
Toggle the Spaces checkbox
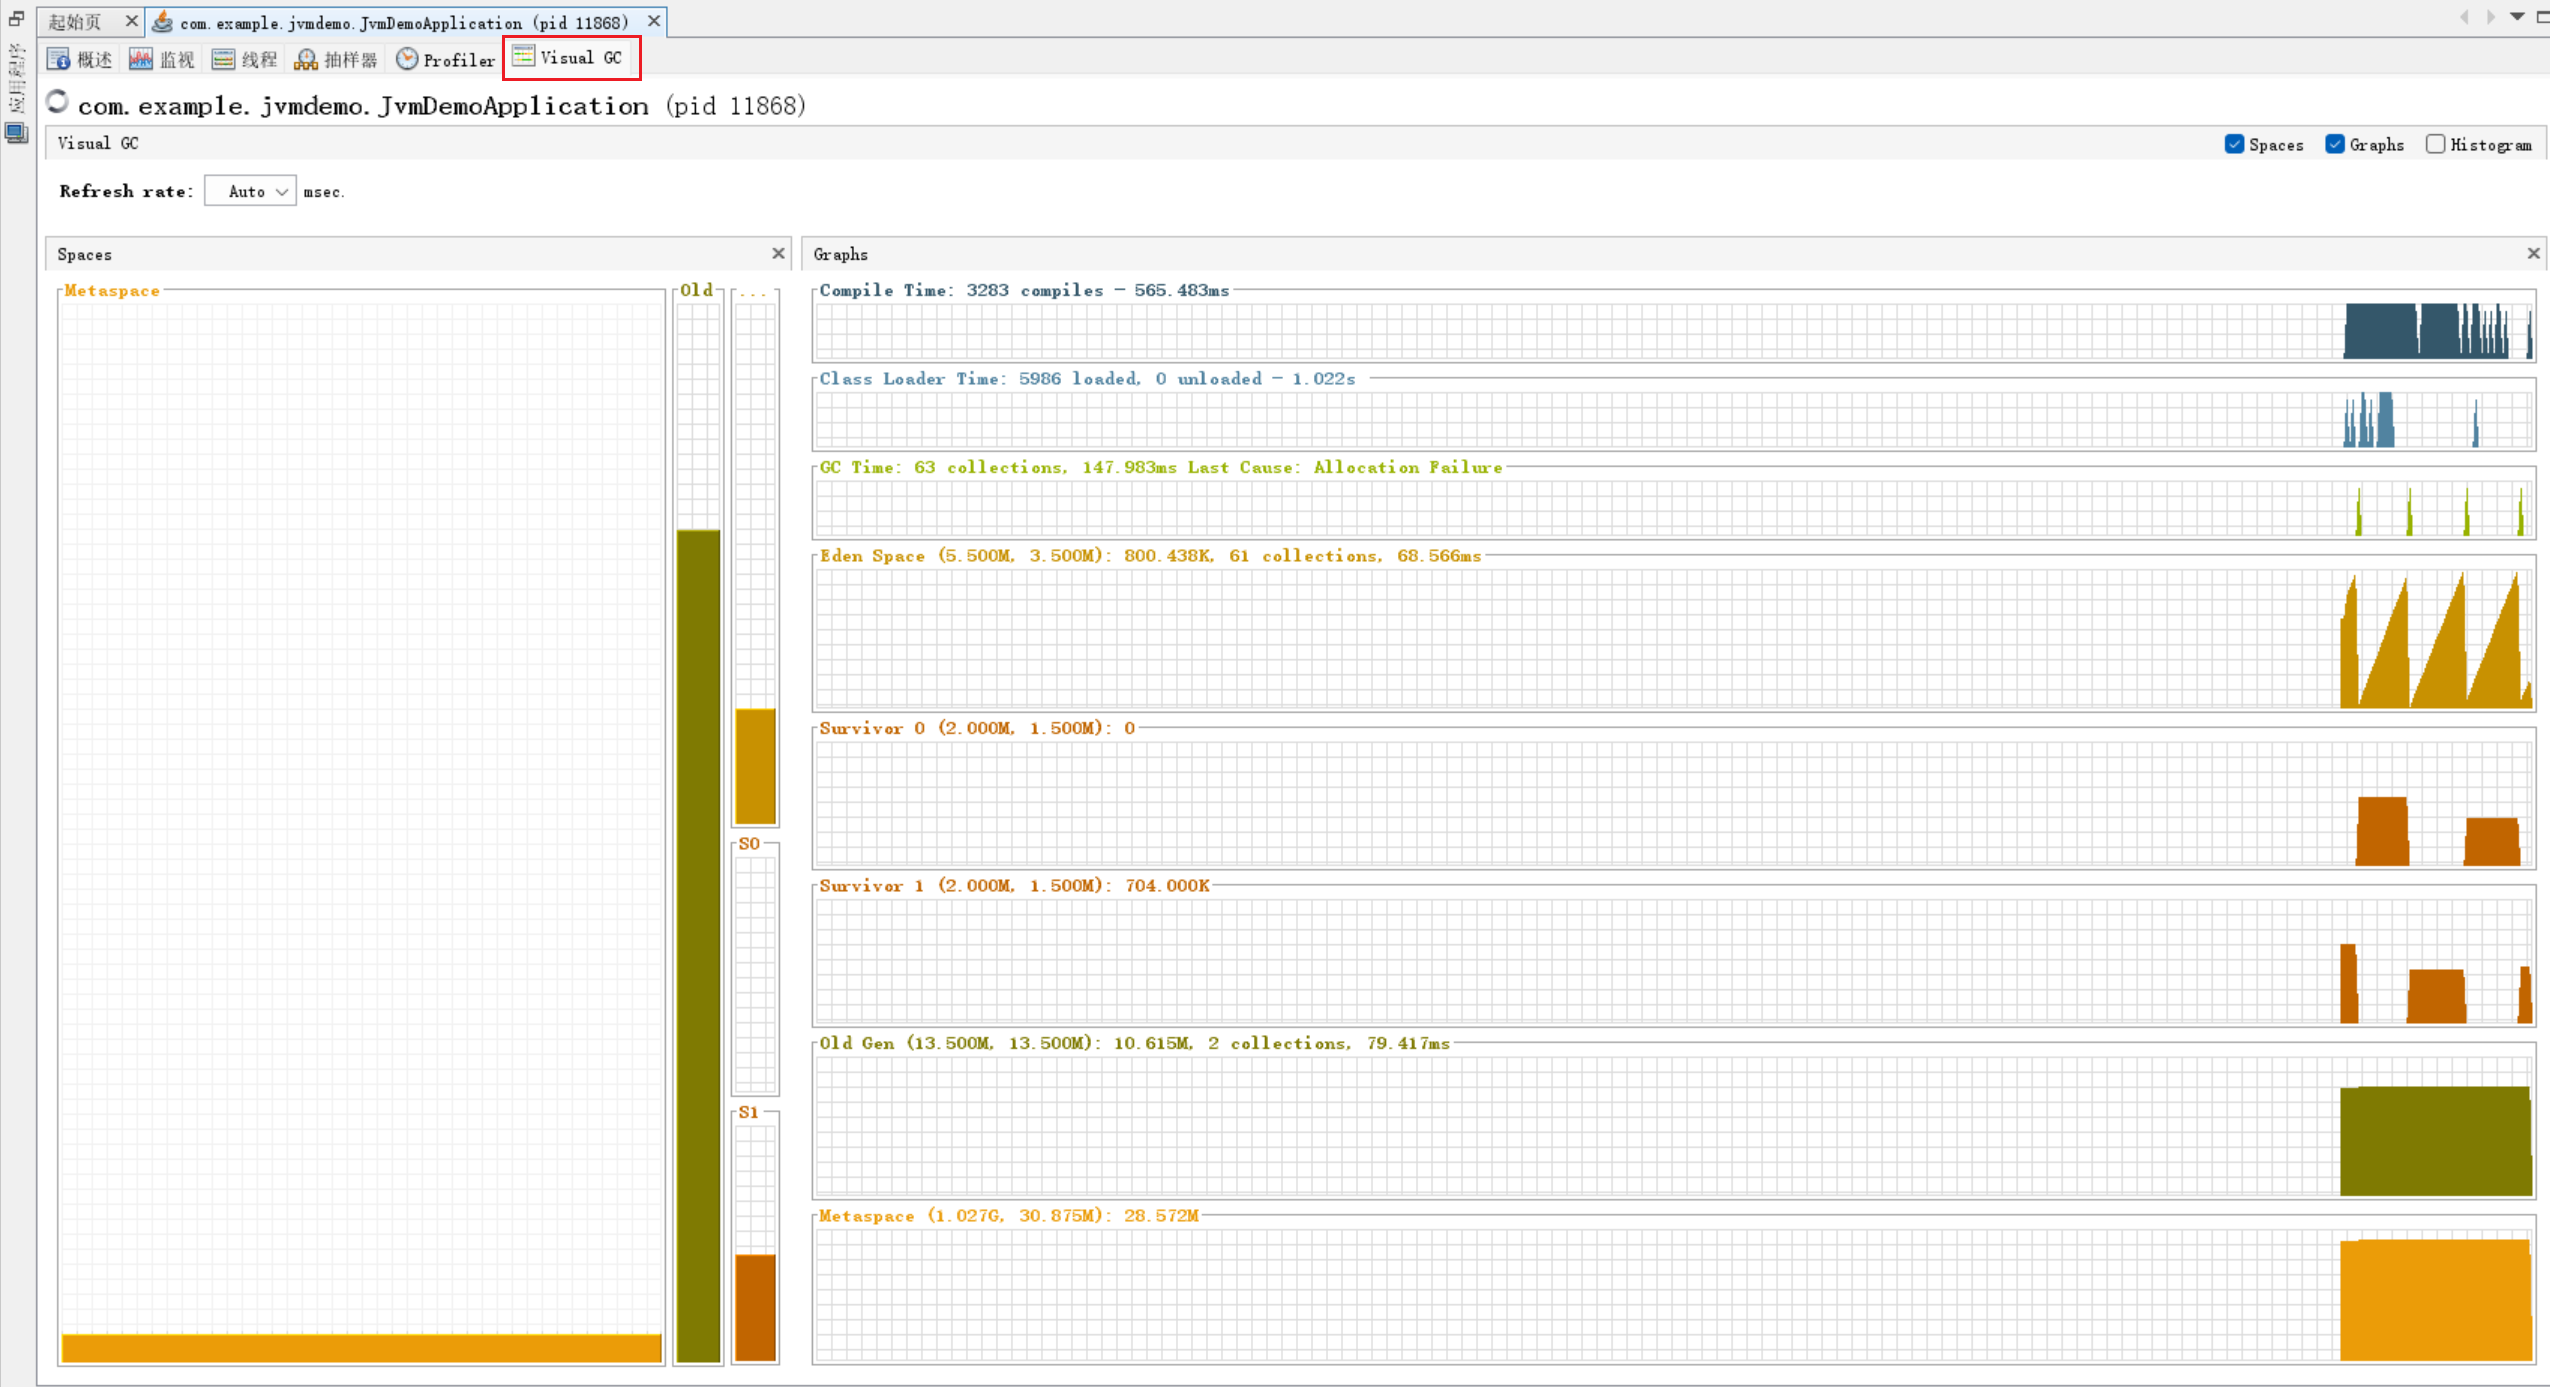2234,144
